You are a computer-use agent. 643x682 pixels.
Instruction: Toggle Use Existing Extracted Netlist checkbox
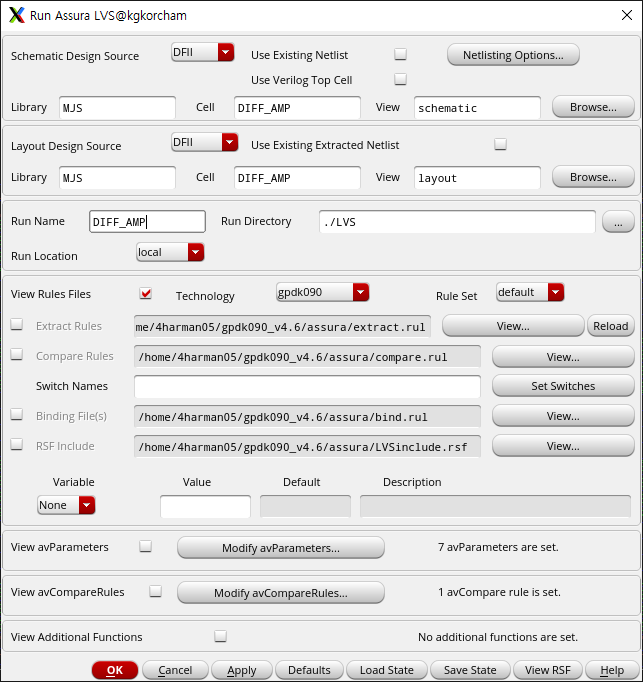pyautogui.click(x=500, y=144)
